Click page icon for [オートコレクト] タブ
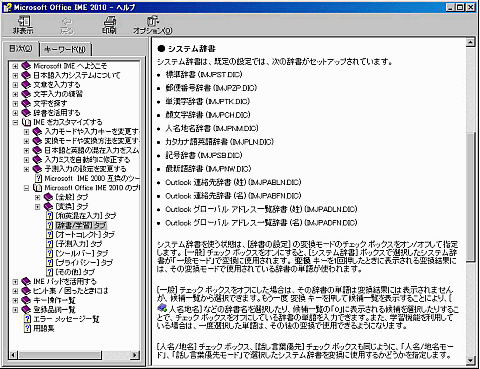The height and width of the screenshot is (369, 480). point(50,235)
